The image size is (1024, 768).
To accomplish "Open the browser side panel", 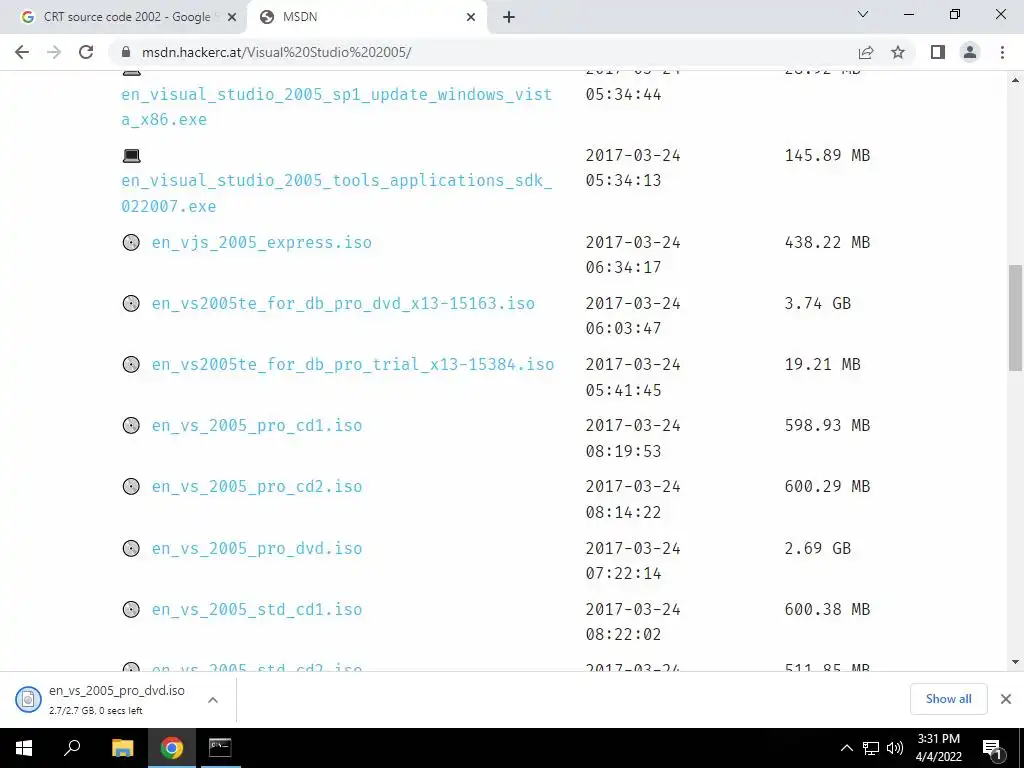I will coord(938,52).
